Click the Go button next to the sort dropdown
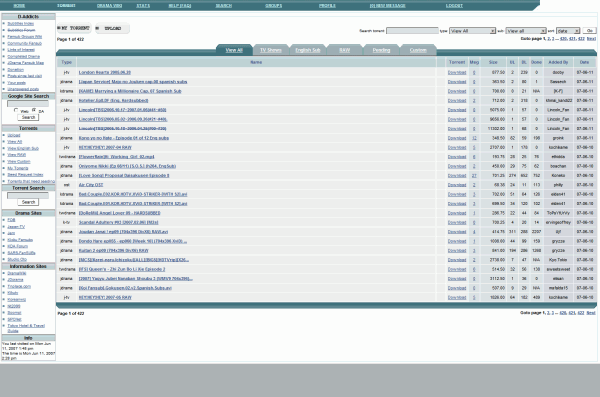 tap(590, 31)
